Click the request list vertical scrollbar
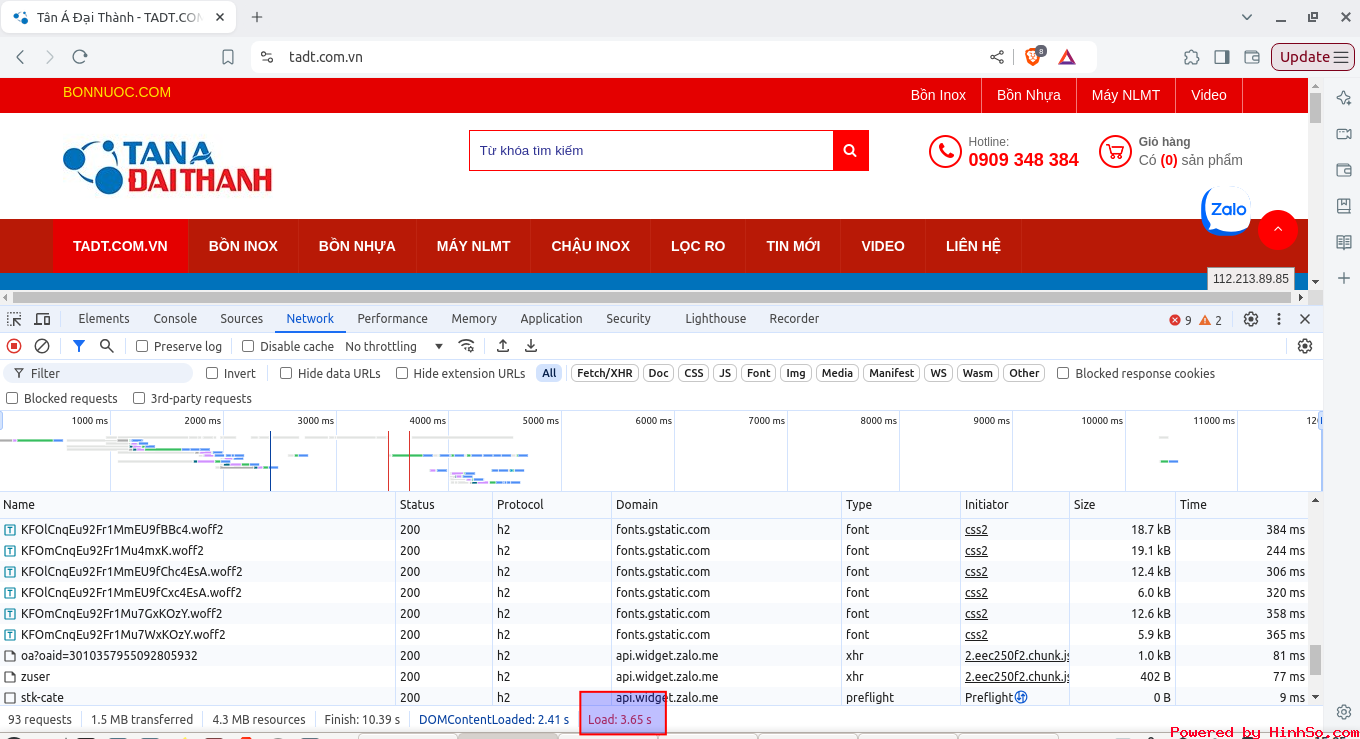Image resolution: width=1360 pixels, height=739 pixels. (x=1315, y=660)
